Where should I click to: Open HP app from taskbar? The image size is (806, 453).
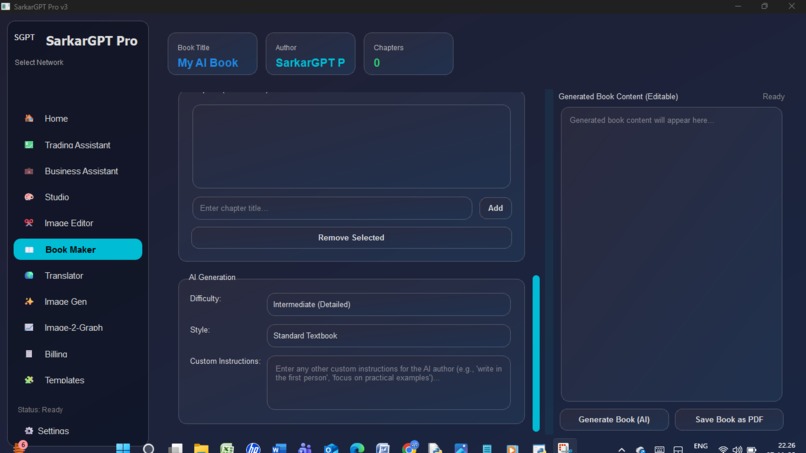click(253, 448)
